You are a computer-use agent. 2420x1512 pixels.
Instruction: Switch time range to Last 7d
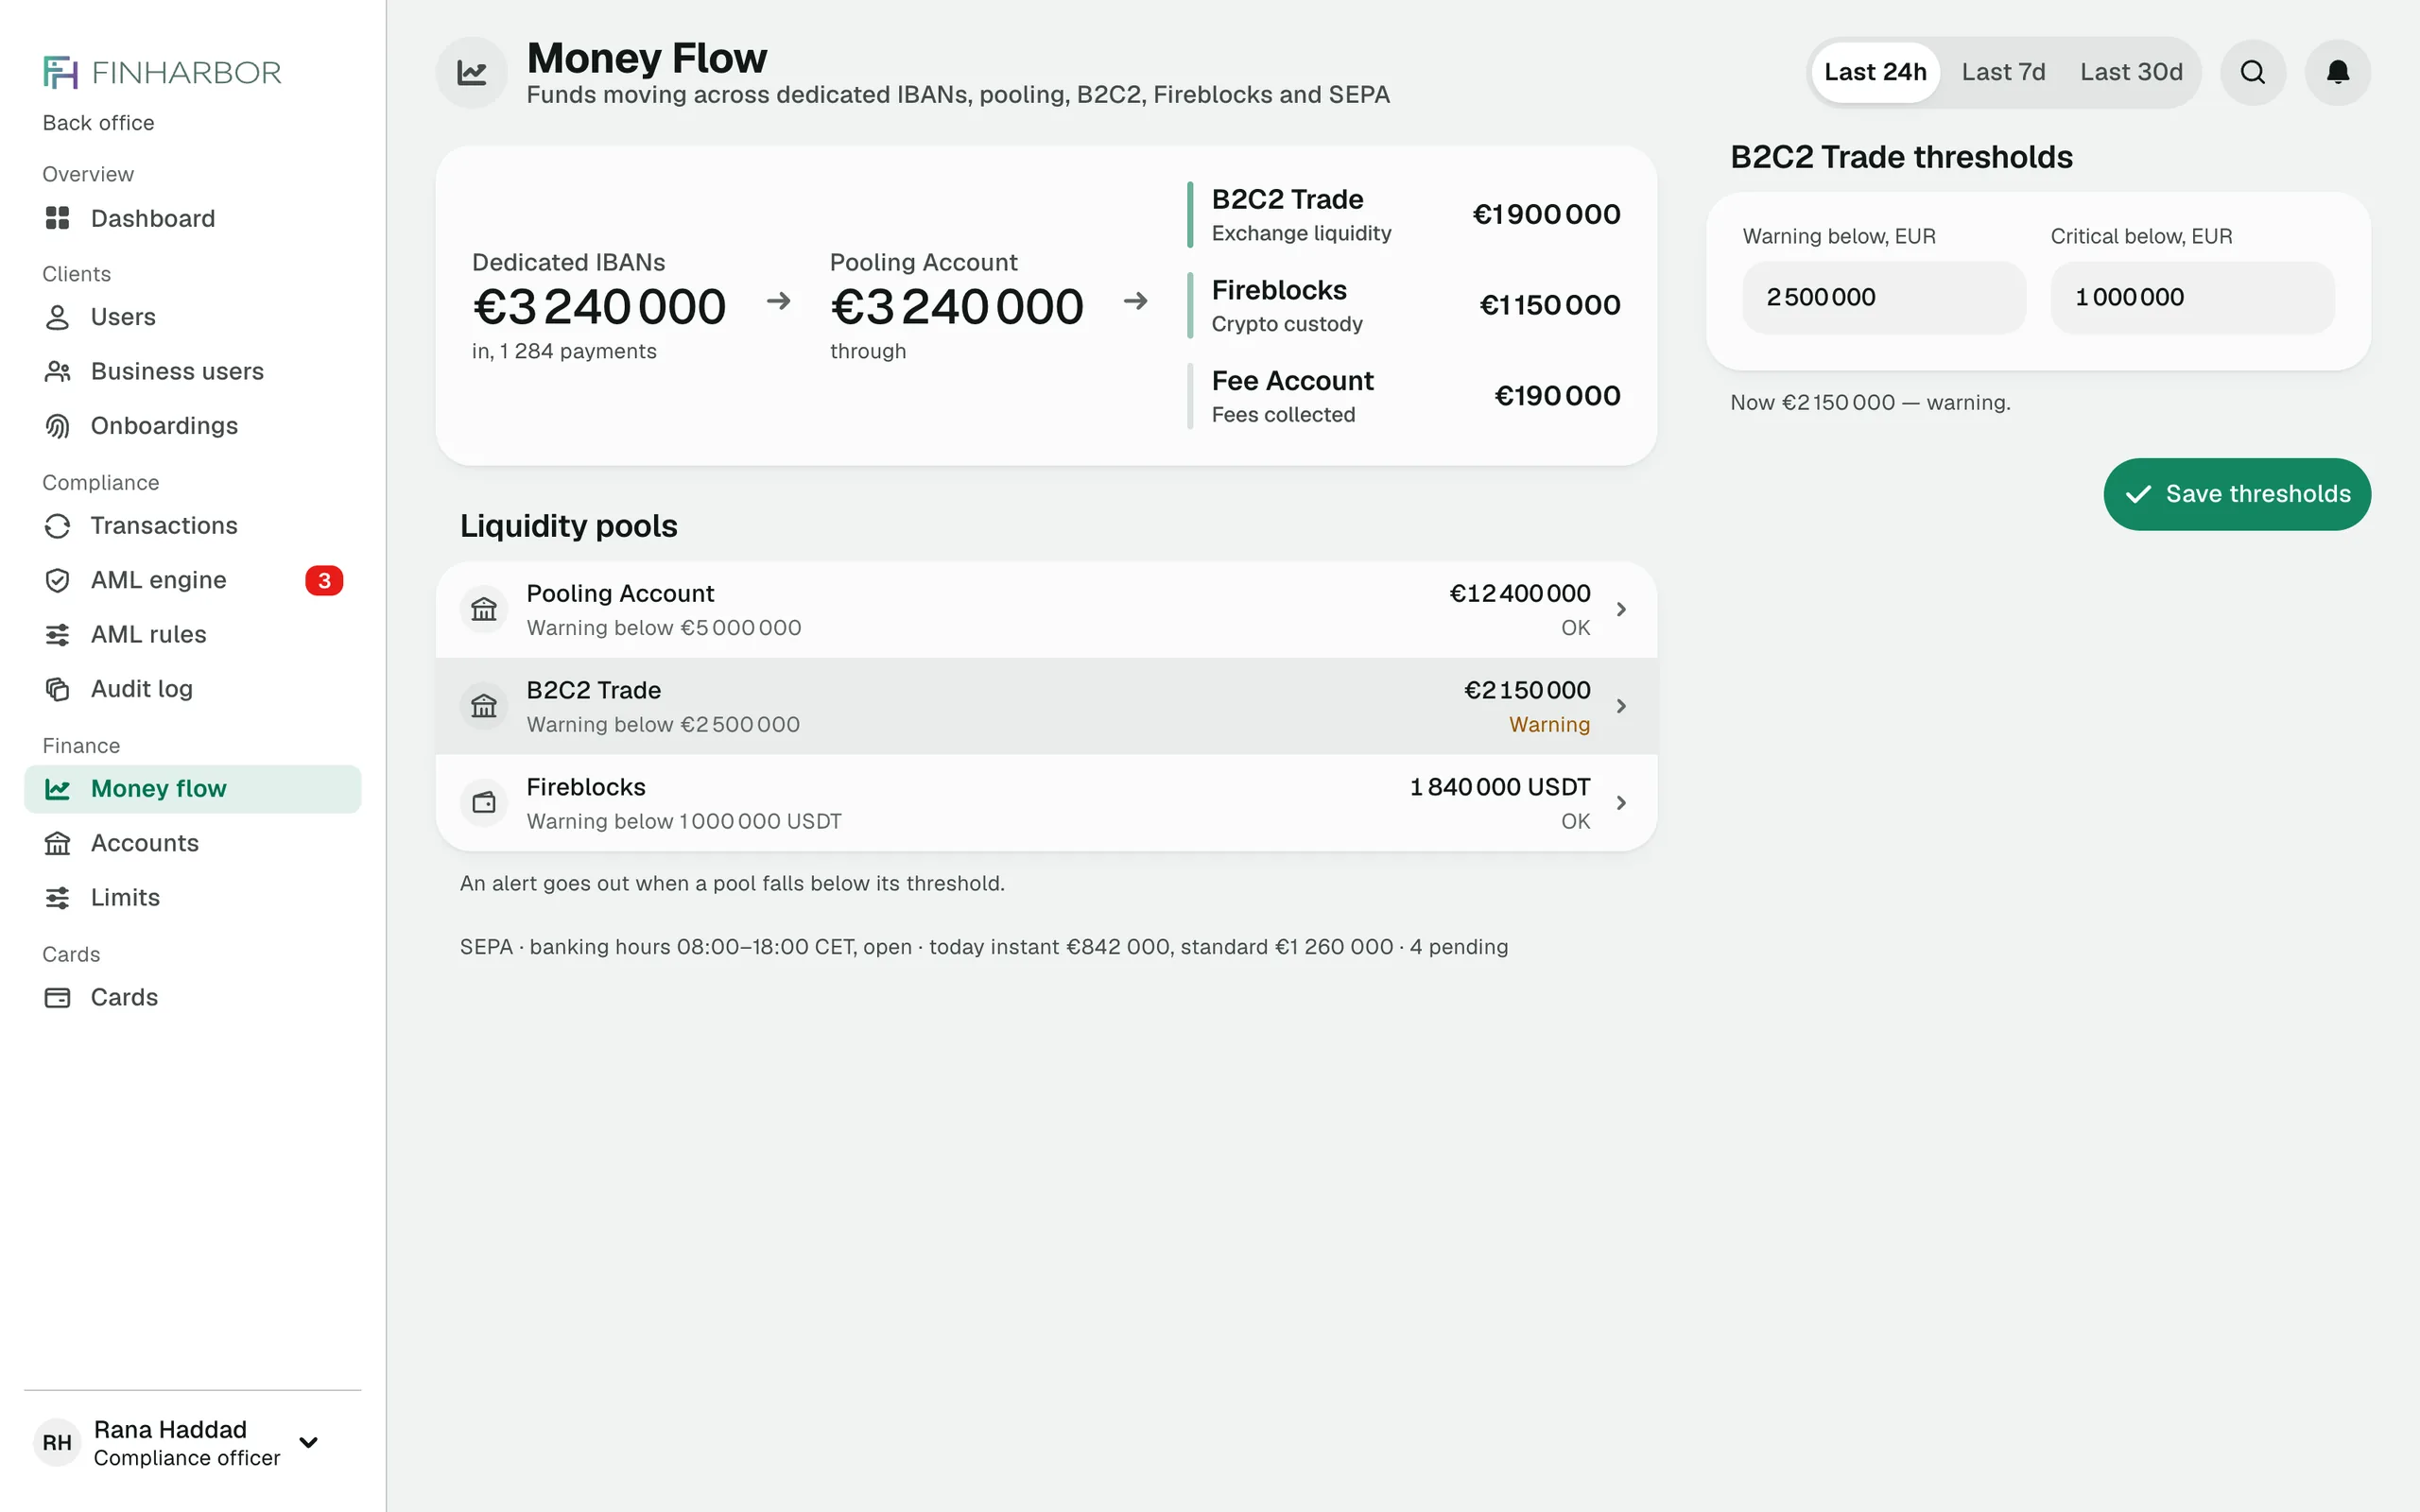coord(2003,72)
